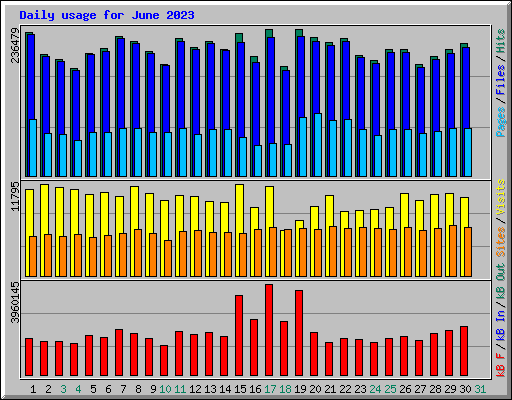Viewport: 512px width, 400px height.
Task: Click day 17 on the x-axis
Action: click(x=270, y=389)
